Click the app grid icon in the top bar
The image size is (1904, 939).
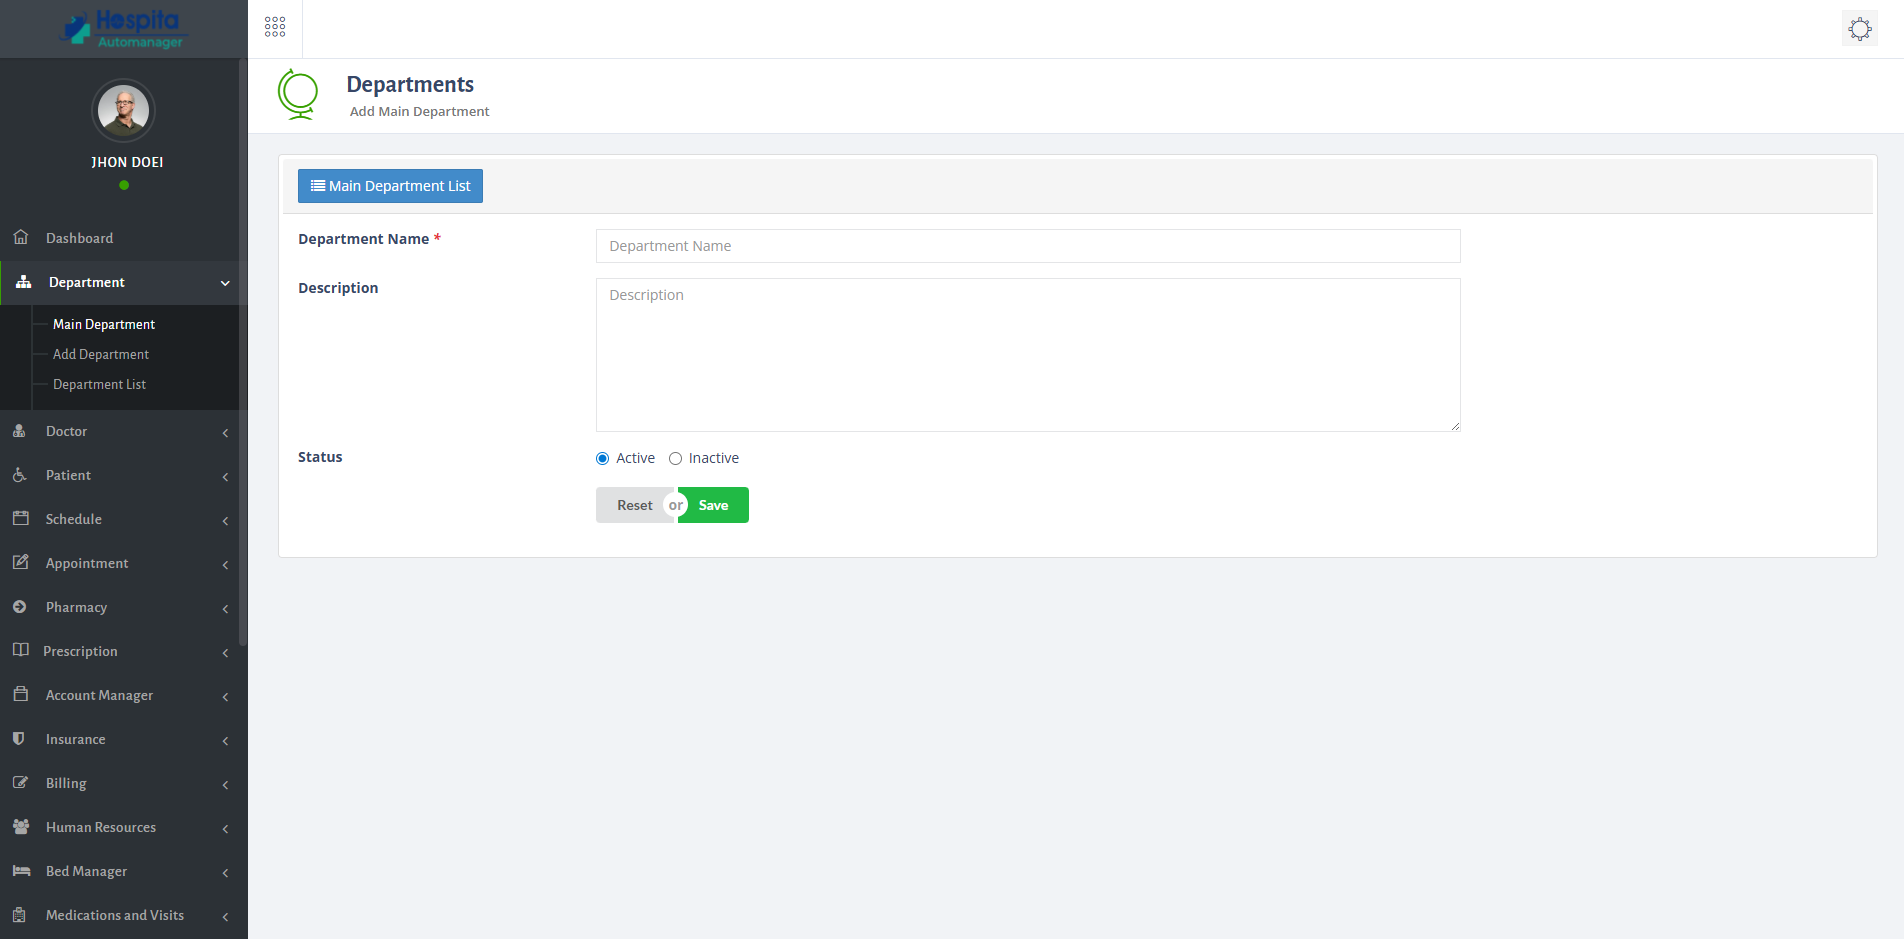pos(274,27)
